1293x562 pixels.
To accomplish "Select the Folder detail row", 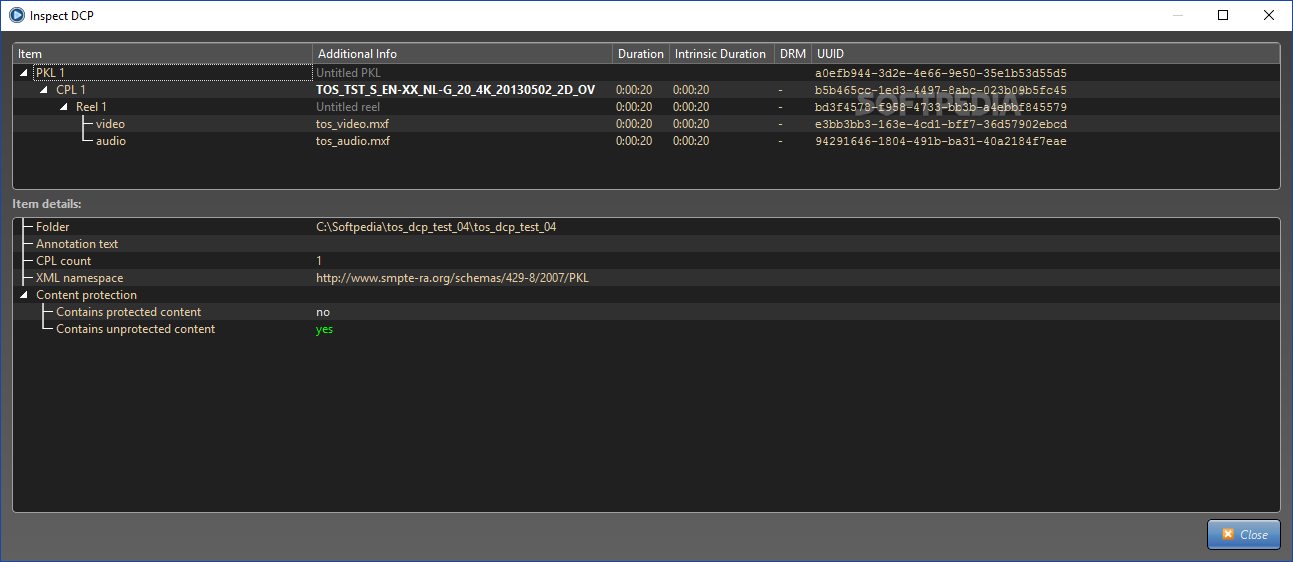I will tap(646, 227).
